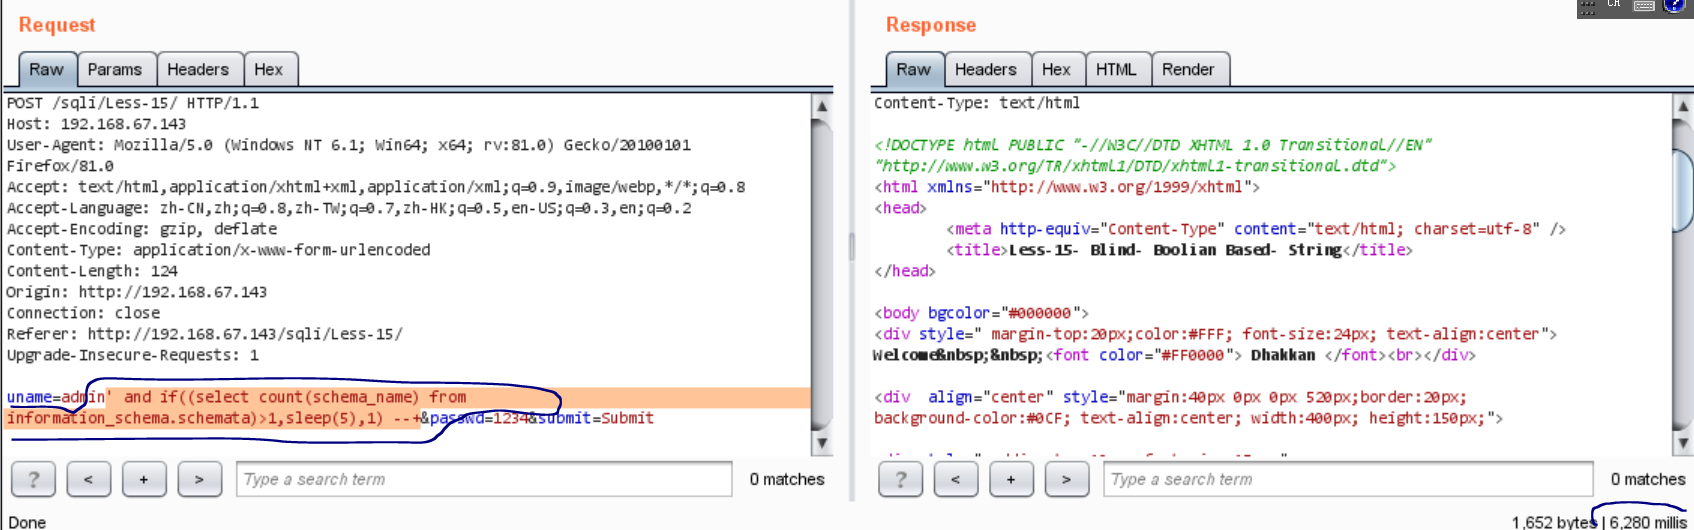Image resolution: width=1694 pixels, height=530 pixels.
Task: Open the Render tab in Response
Action: [x=1188, y=69]
